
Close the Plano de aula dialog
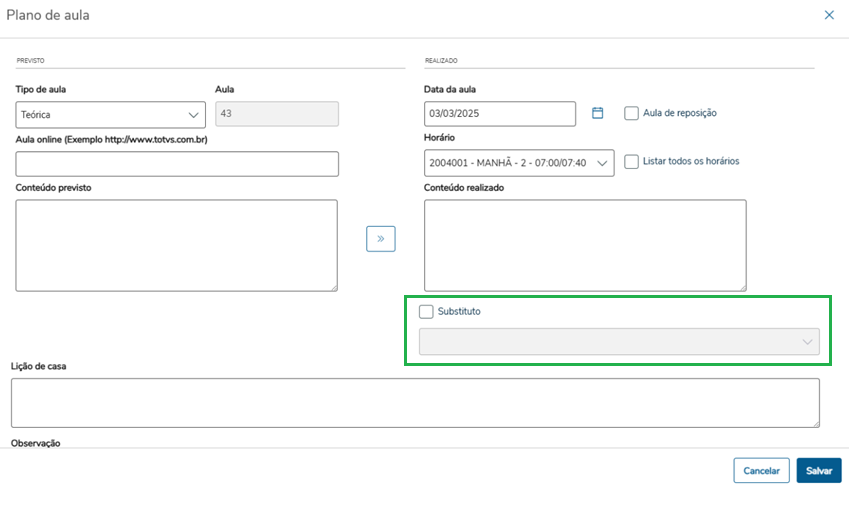829,15
